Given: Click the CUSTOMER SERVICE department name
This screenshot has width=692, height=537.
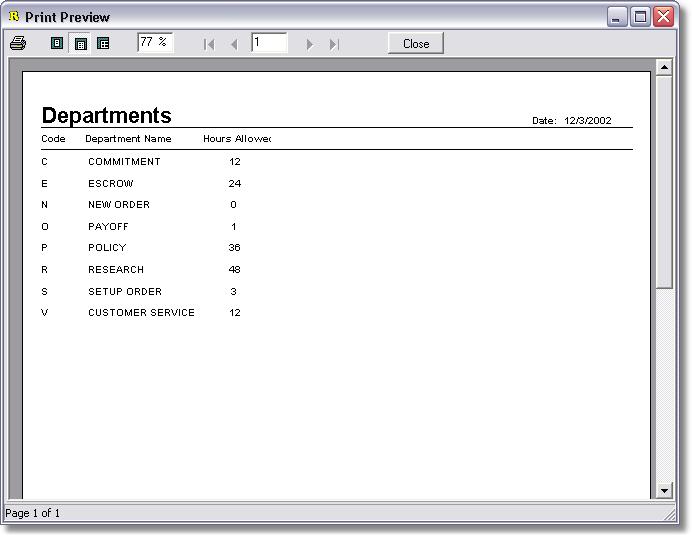Looking at the screenshot, I should click(x=141, y=313).
